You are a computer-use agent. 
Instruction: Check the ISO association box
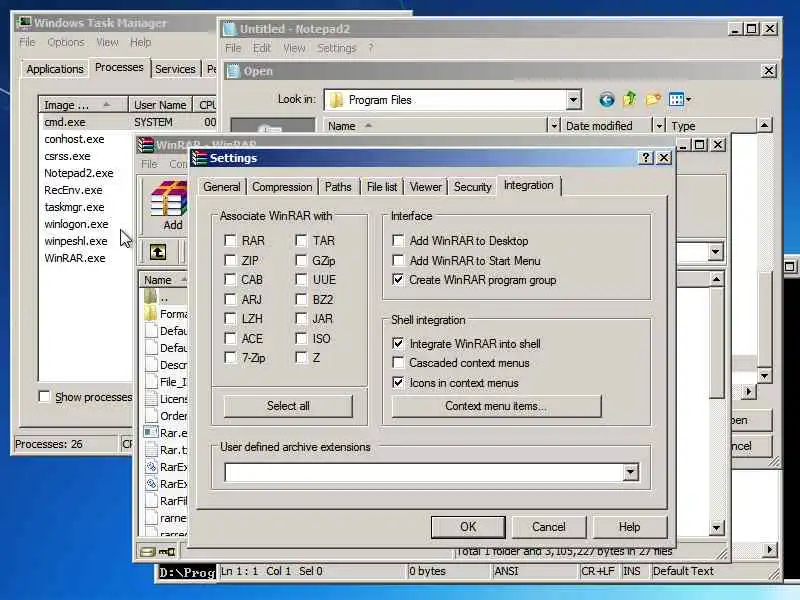click(x=301, y=338)
